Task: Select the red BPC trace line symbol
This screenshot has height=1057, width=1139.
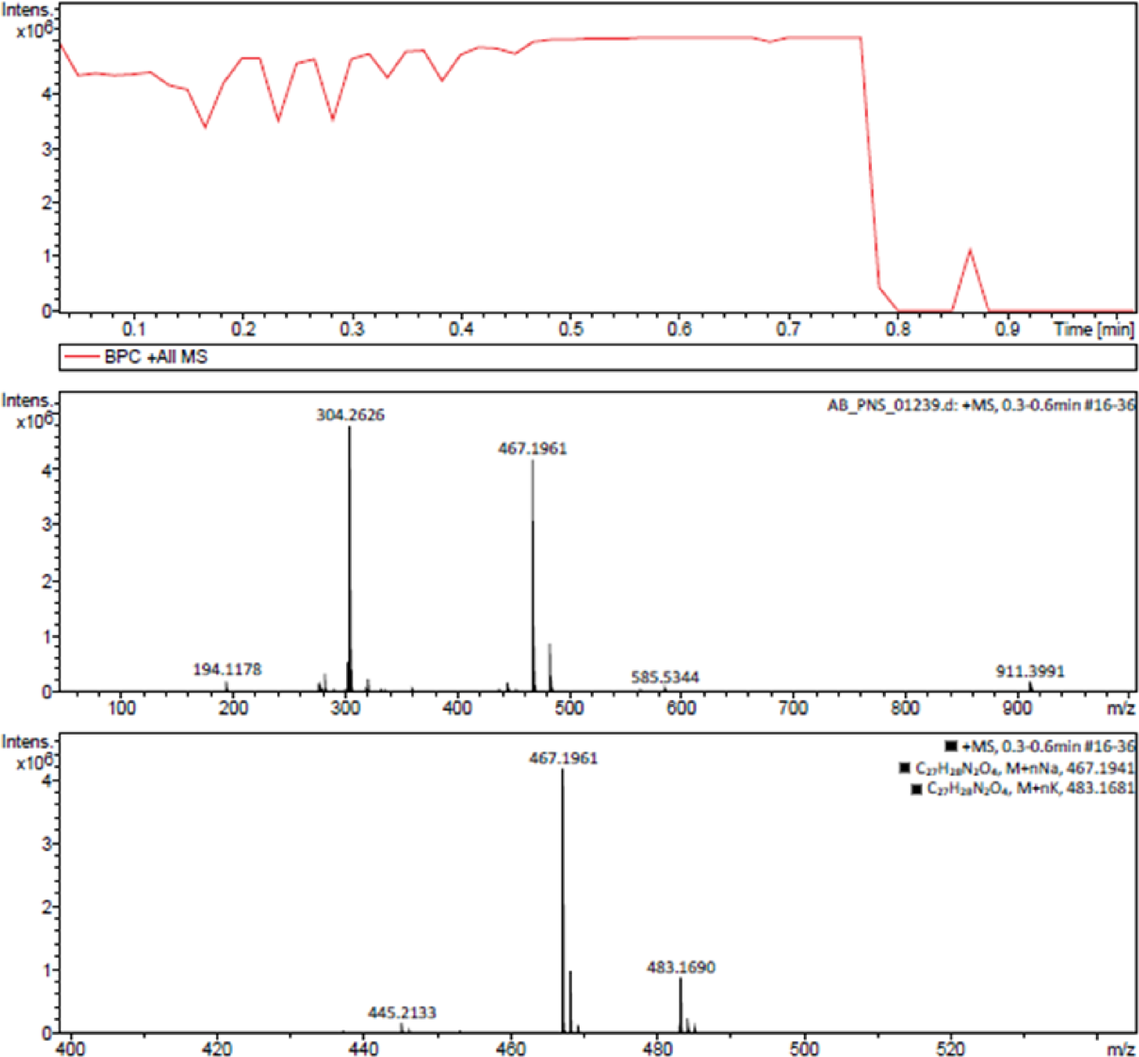Action: [x=82, y=355]
